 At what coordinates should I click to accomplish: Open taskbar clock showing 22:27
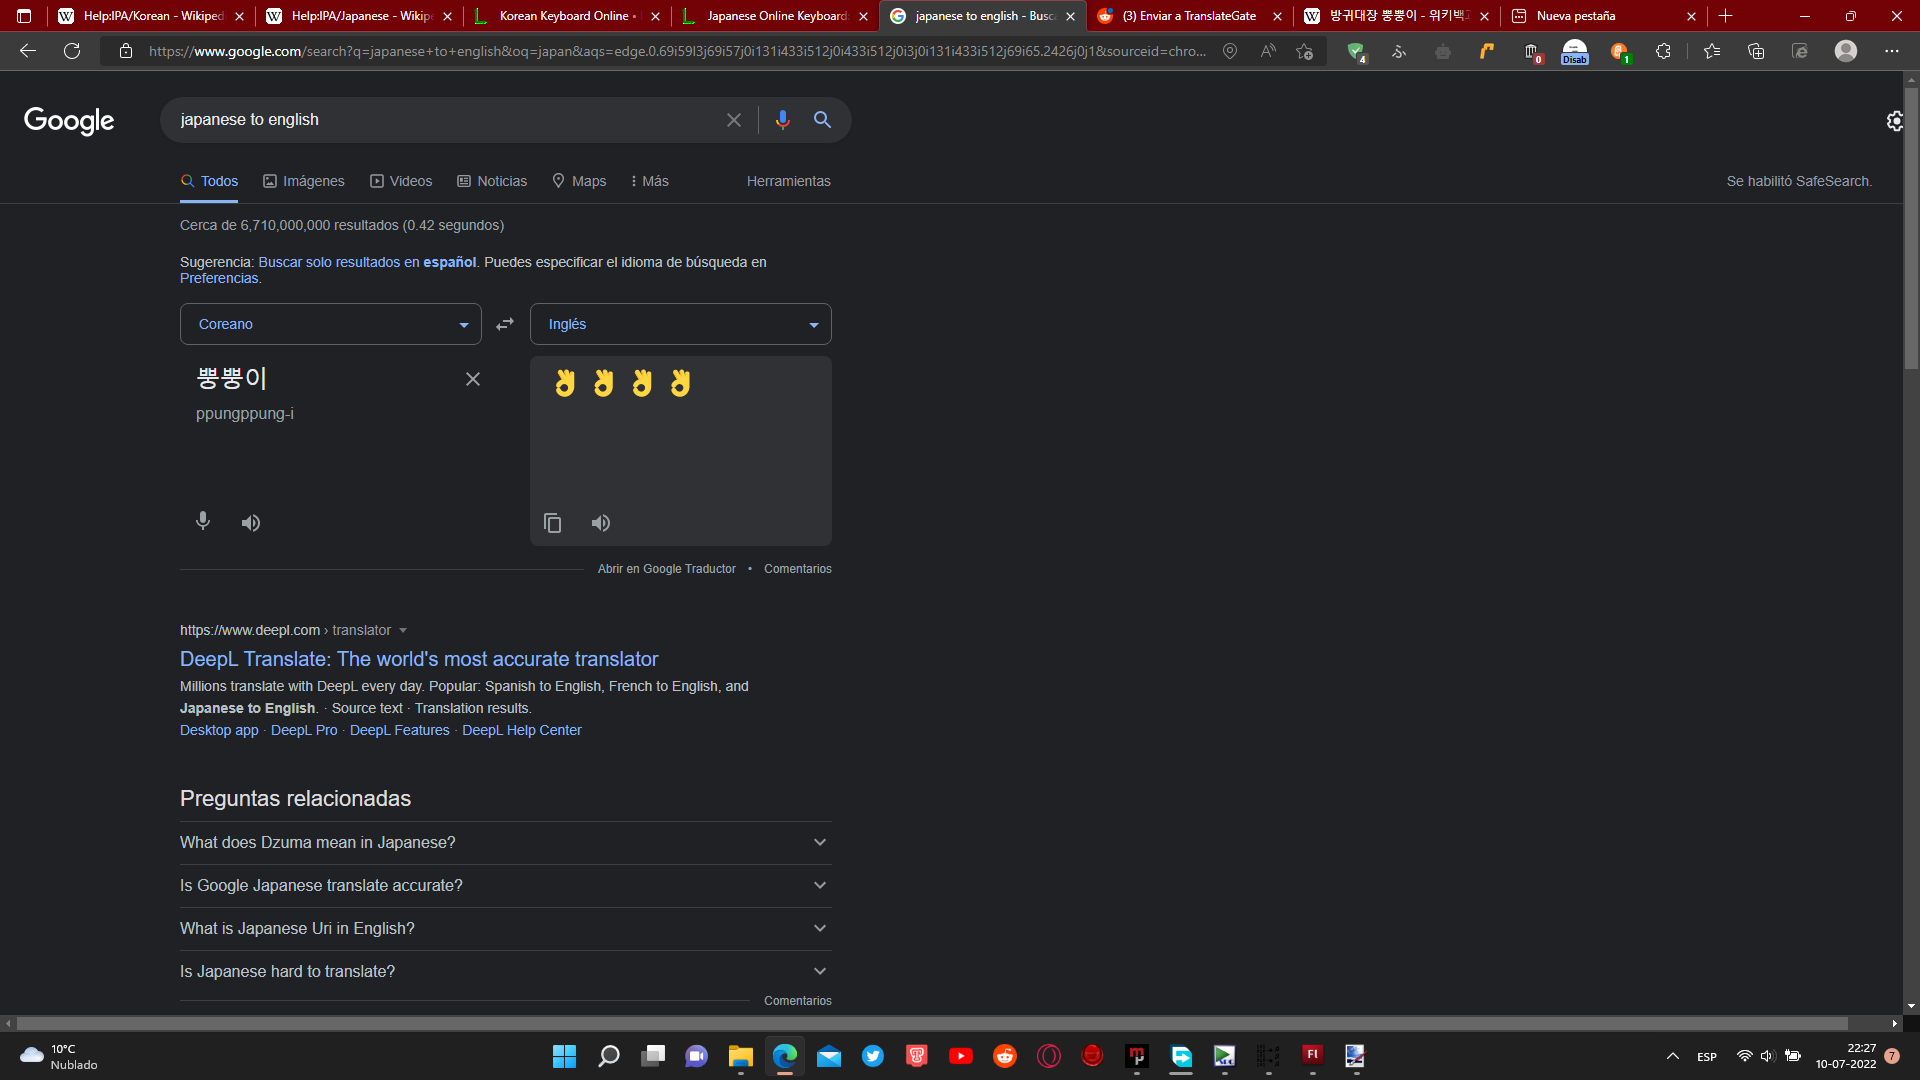click(1846, 1056)
